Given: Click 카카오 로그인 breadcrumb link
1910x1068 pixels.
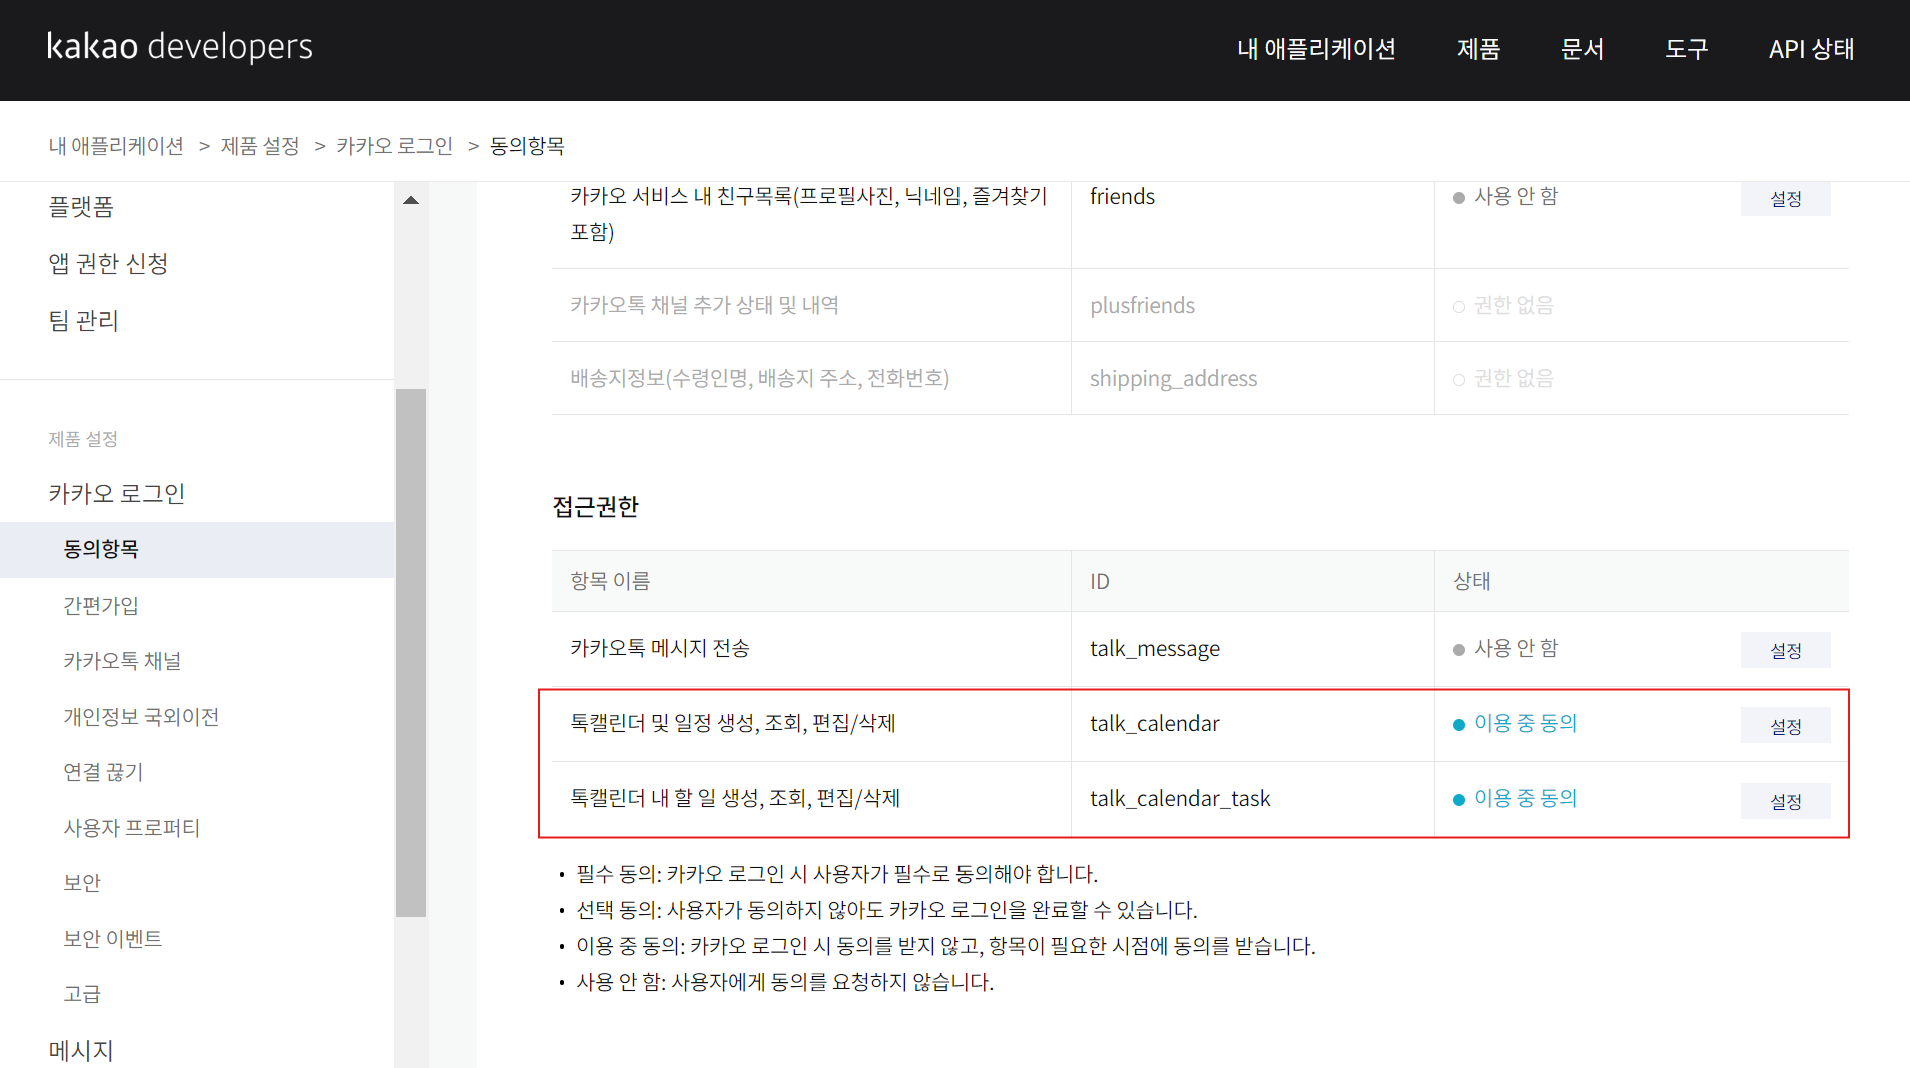Looking at the screenshot, I should (x=395, y=146).
